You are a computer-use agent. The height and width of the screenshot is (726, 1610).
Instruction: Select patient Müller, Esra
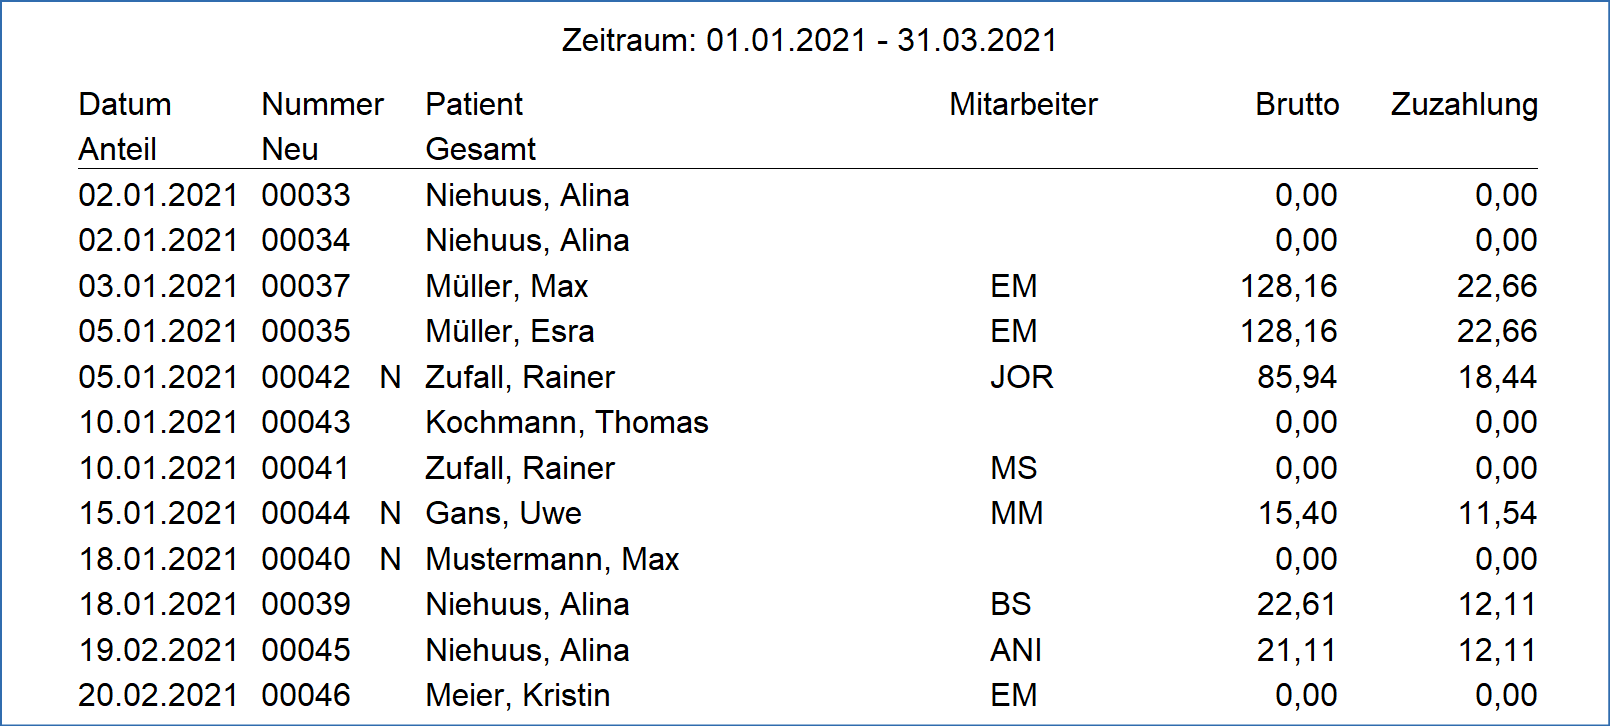point(510,331)
